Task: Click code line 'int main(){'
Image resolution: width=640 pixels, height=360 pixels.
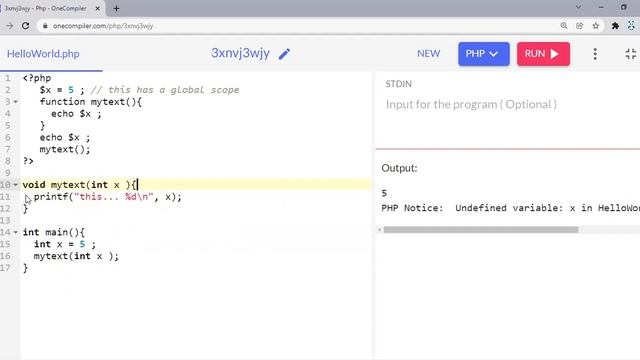Action: [53, 232]
